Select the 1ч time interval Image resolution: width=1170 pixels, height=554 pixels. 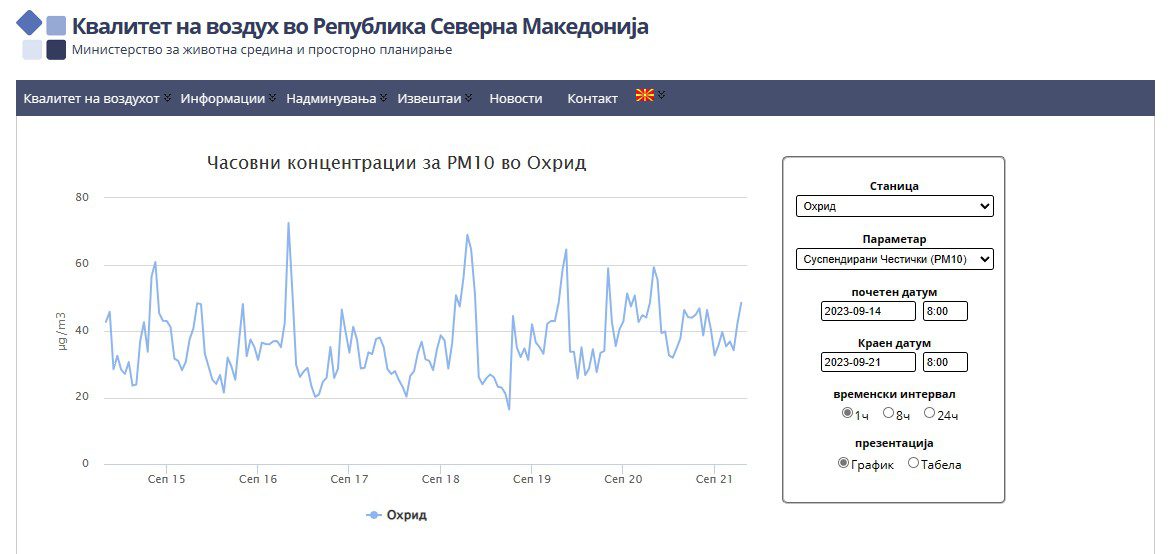pos(847,413)
